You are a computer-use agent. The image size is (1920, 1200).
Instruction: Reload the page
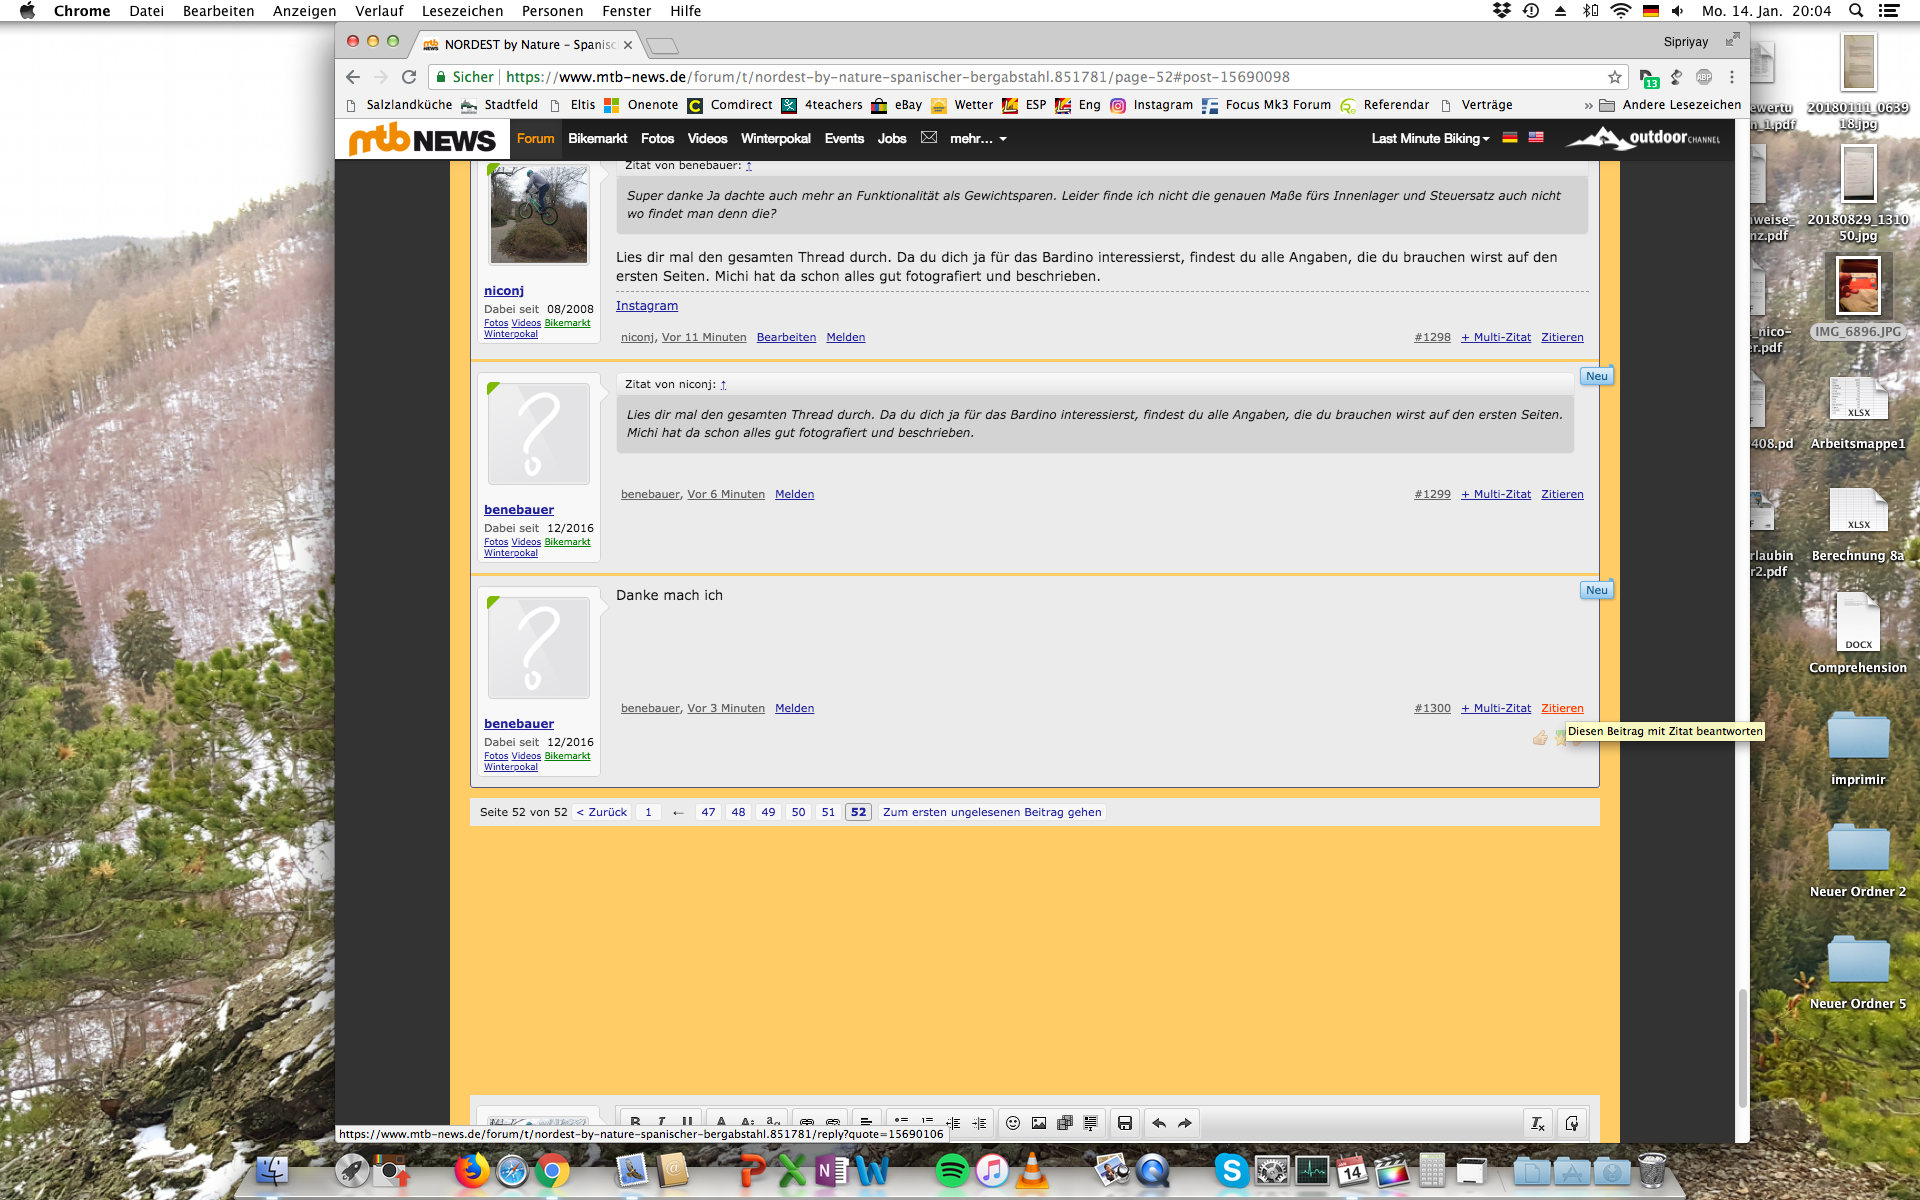(409, 77)
